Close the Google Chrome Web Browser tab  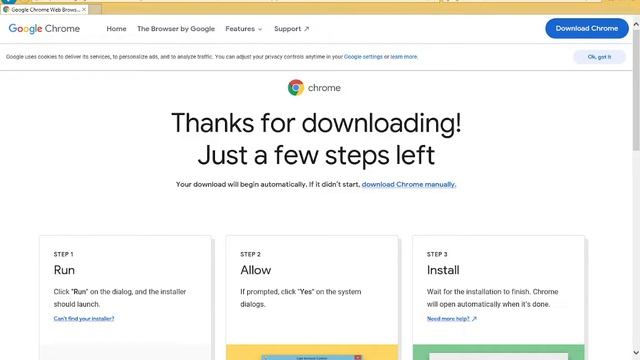(x=84, y=9)
